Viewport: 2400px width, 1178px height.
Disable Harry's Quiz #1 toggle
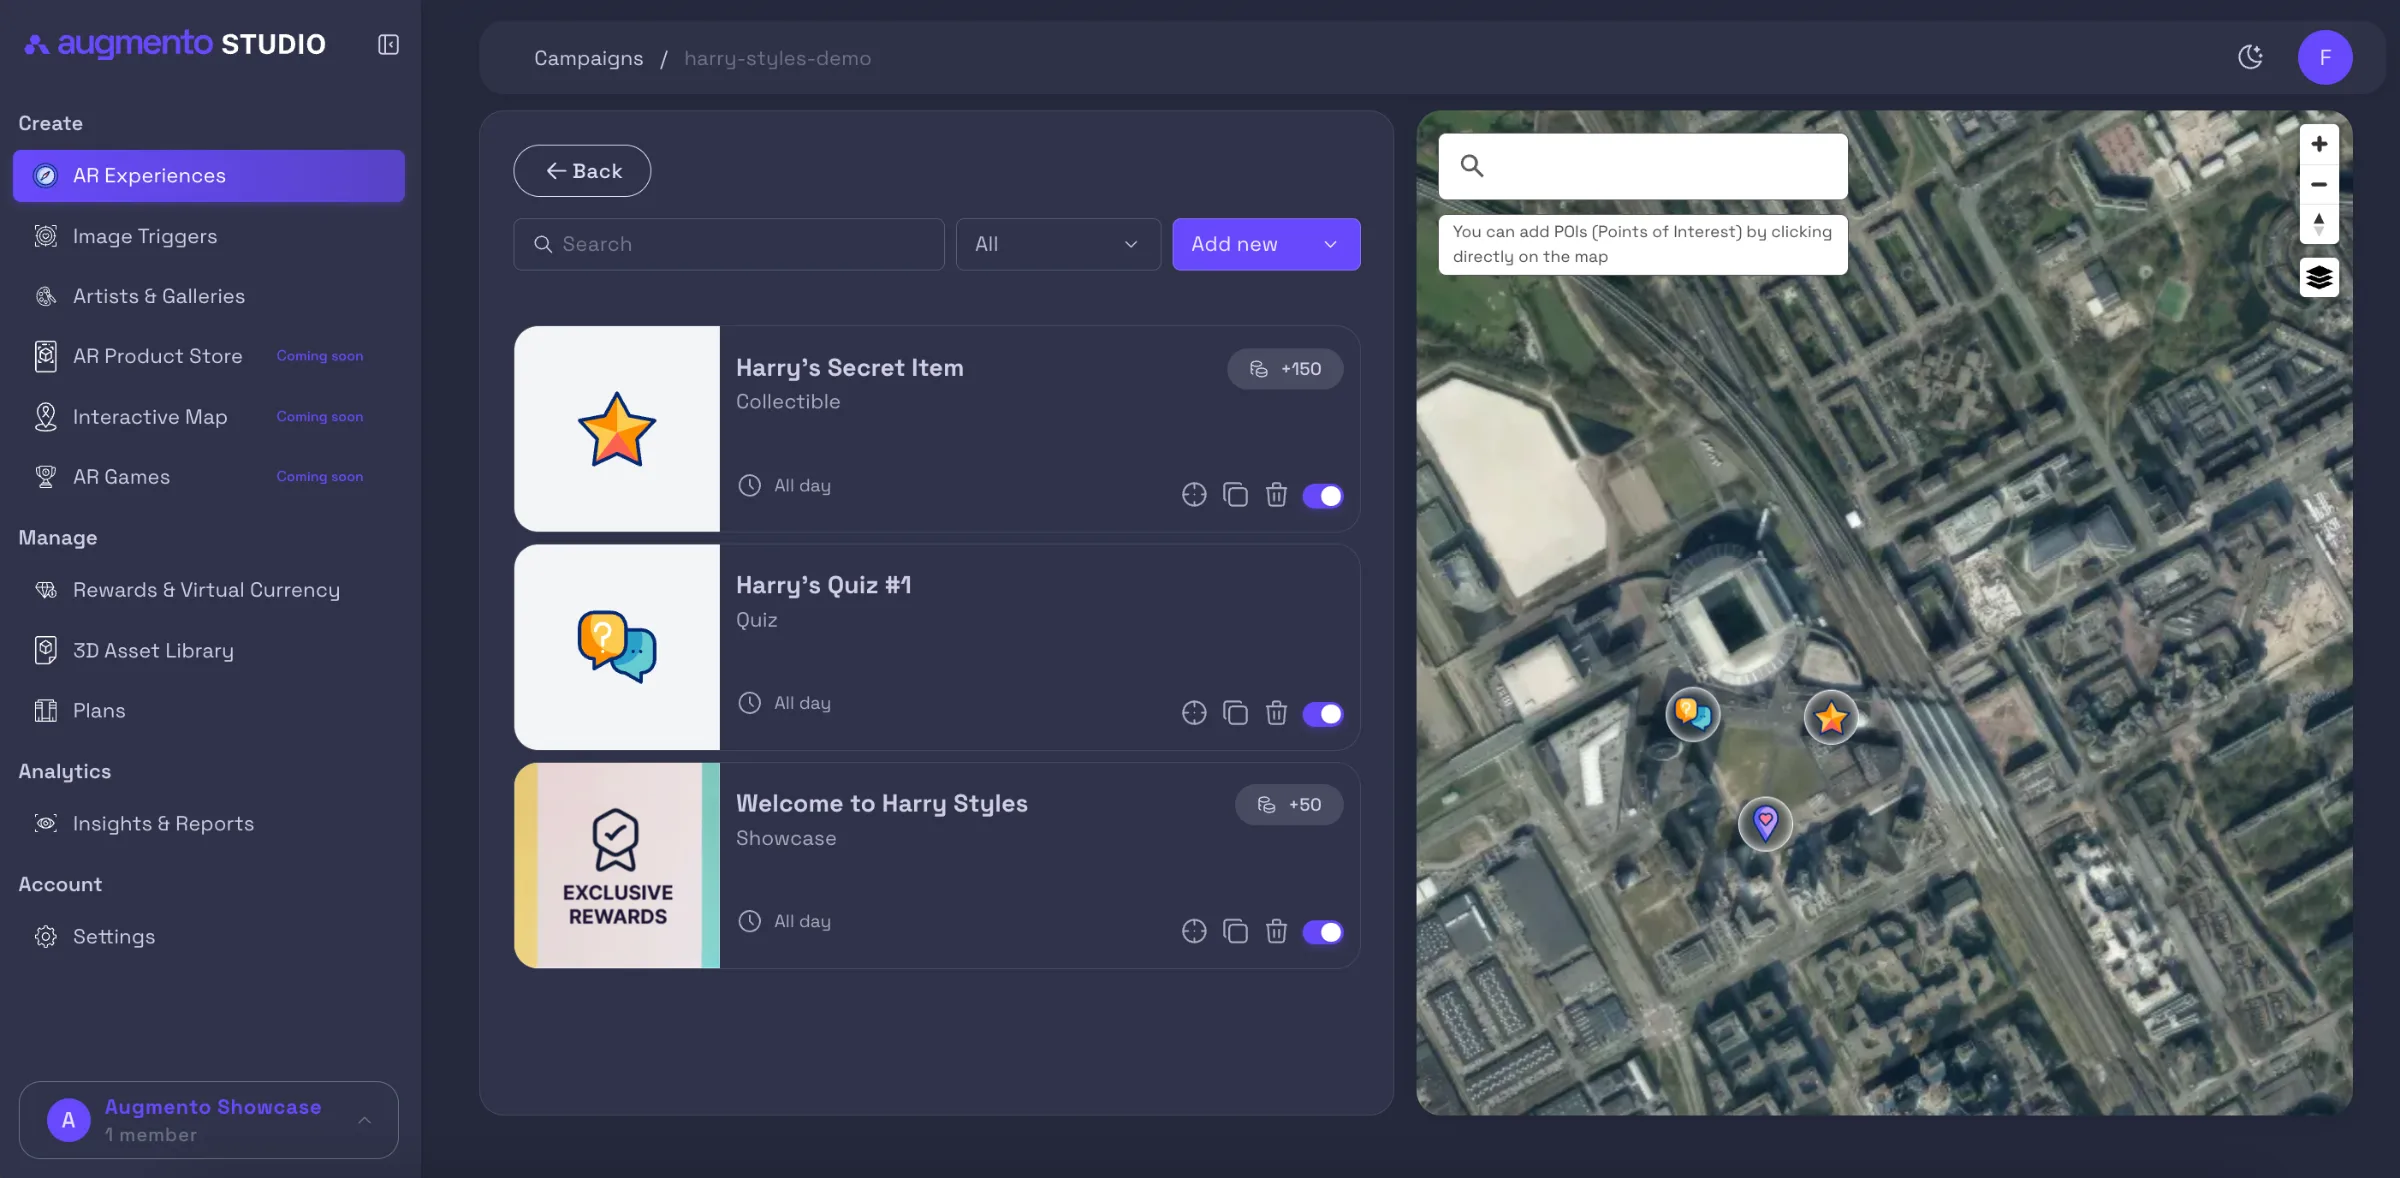pos(1323,714)
